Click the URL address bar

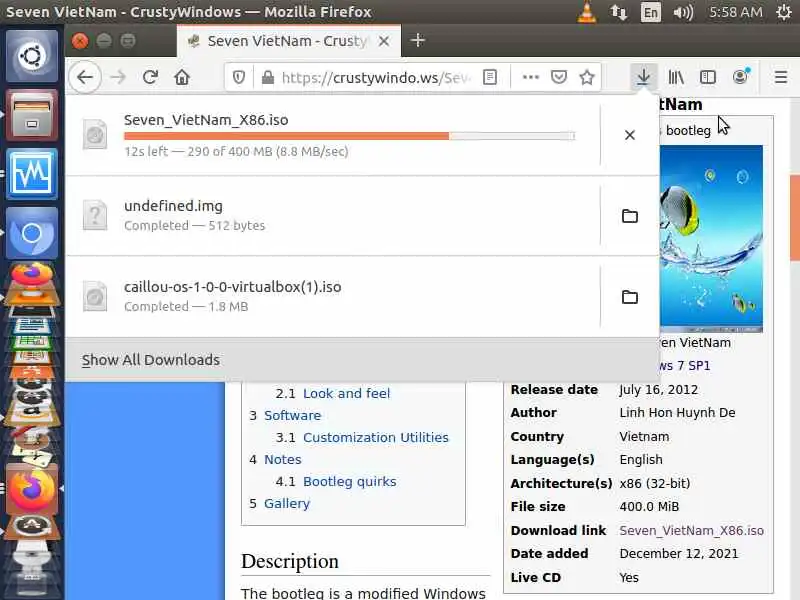(x=377, y=78)
